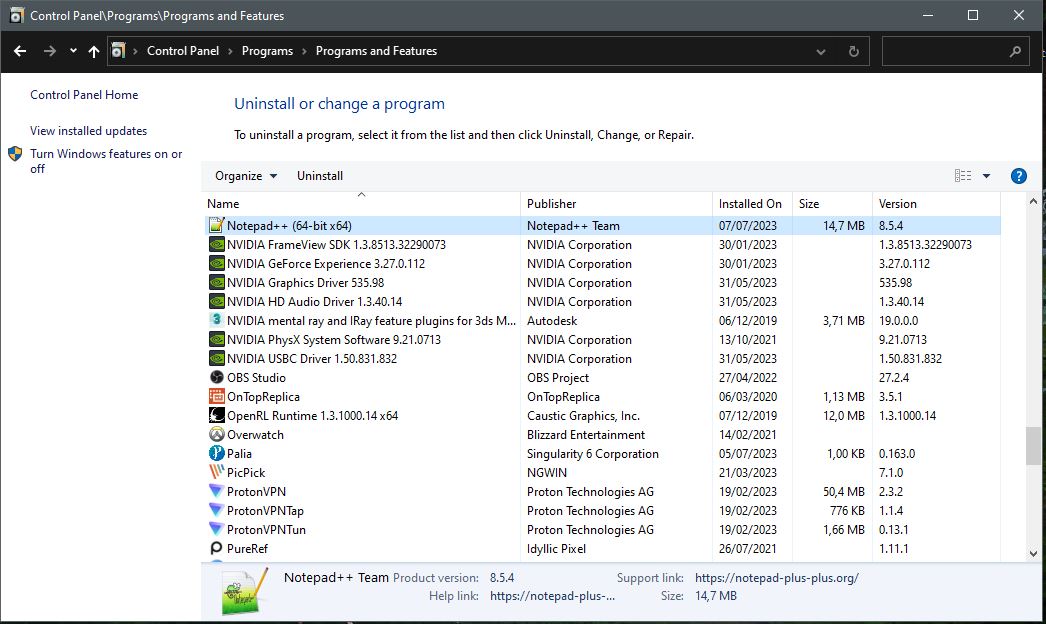Image resolution: width=1046 pixels, height=624 pixels.
Task: Select 'Caustic Graphics, Inc.' publisher cell
Action: (583, 416)
